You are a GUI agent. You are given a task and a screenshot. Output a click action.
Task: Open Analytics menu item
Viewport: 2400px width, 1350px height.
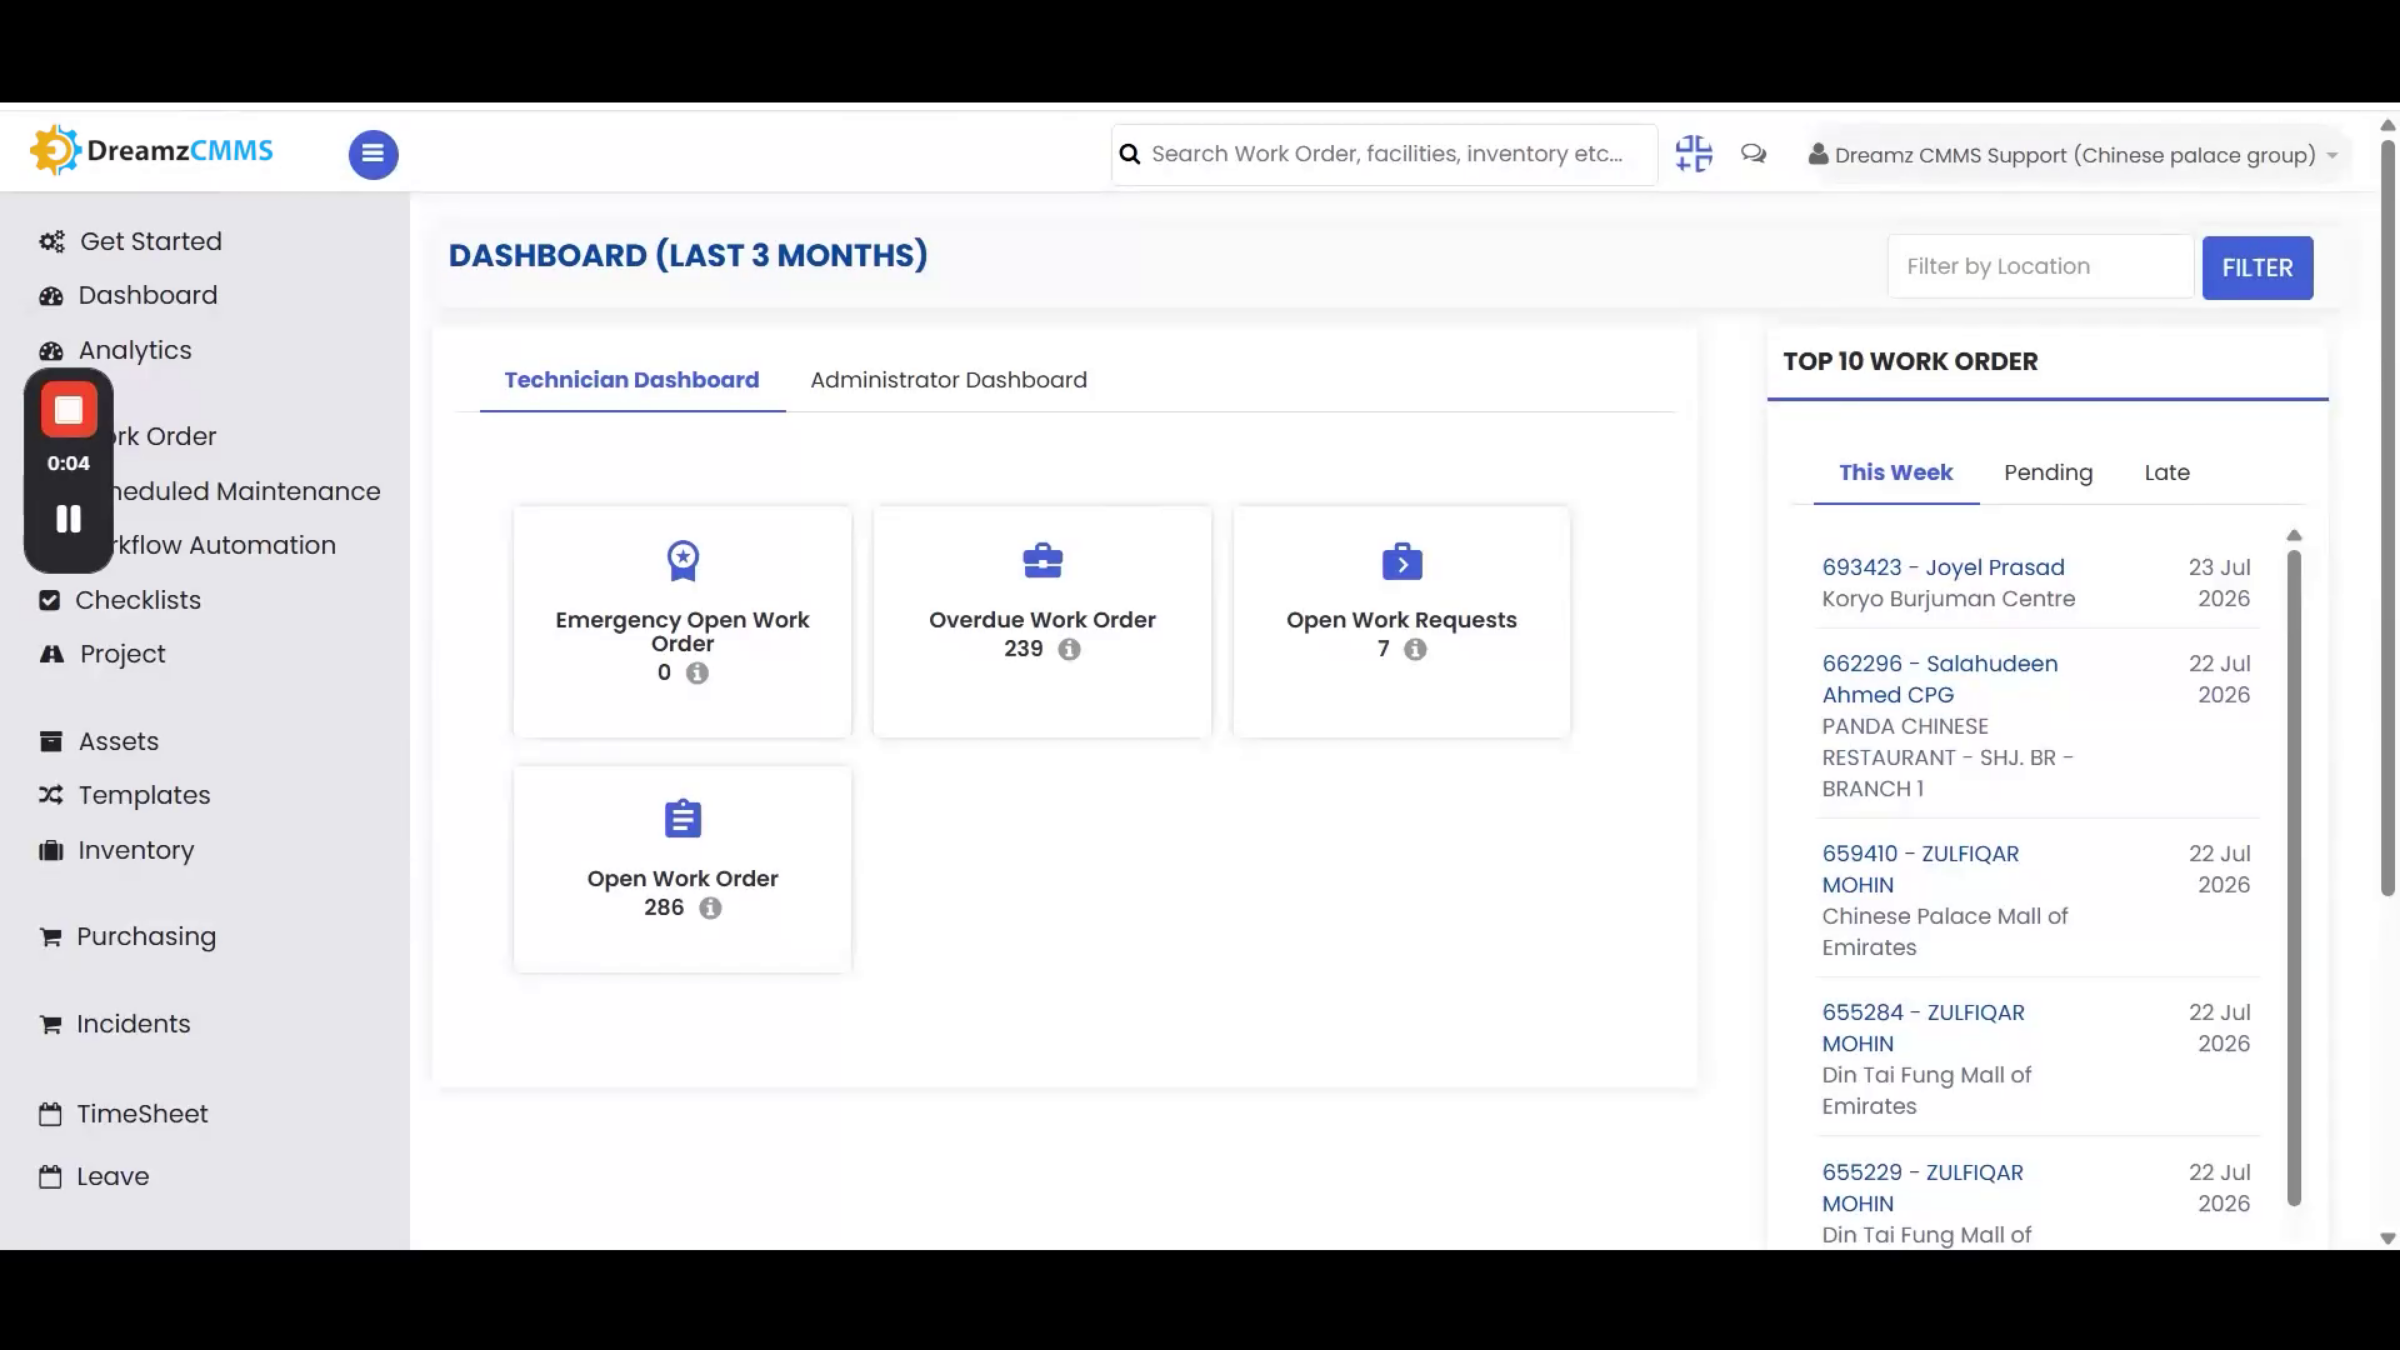[135, 350]
